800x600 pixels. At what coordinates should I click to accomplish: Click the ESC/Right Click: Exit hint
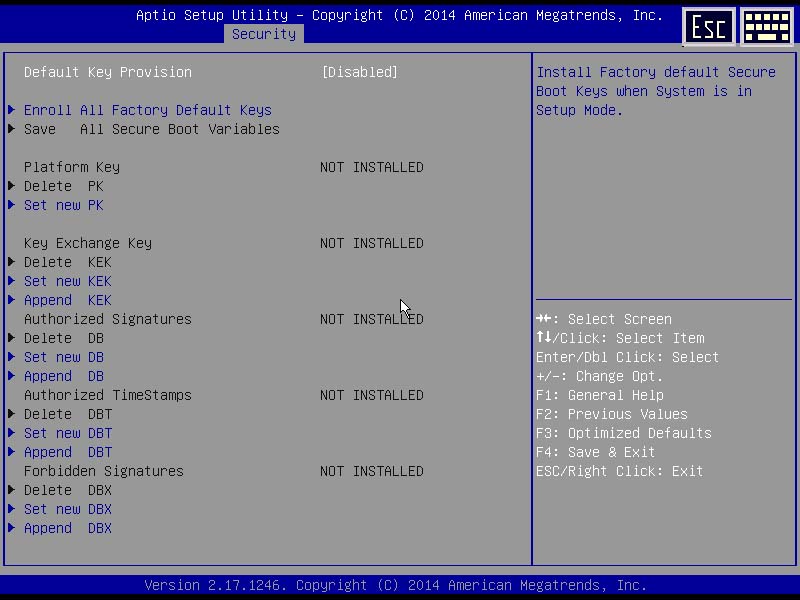point(619,471)
